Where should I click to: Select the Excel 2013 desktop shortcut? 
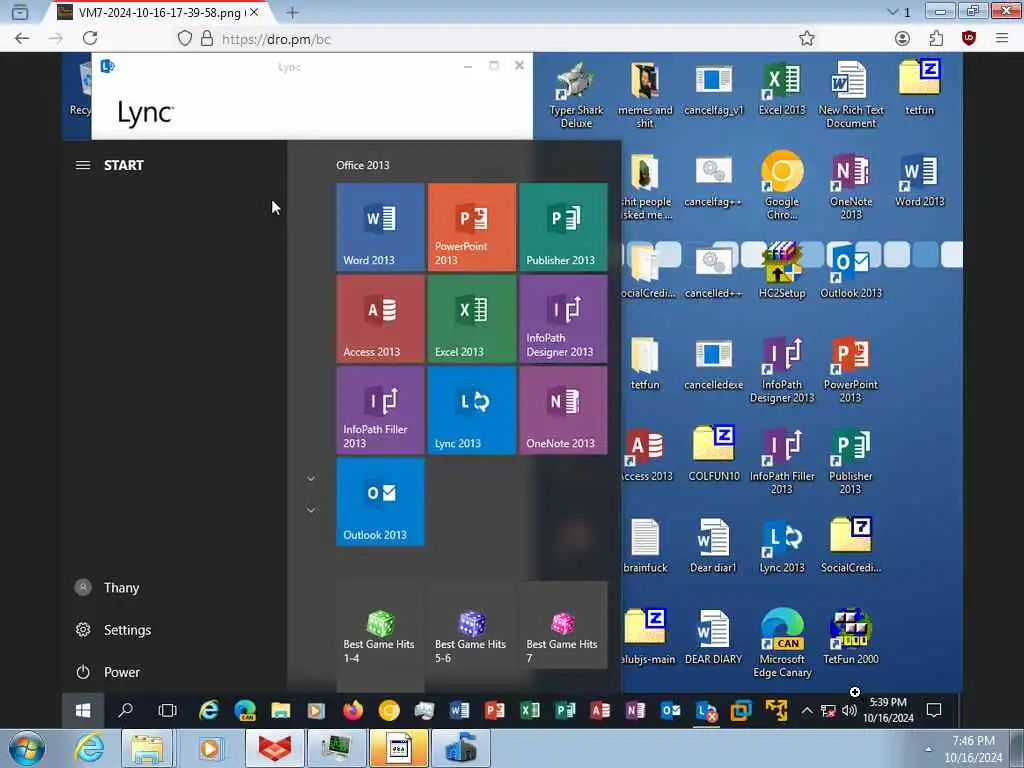click(x=782, y=89)
